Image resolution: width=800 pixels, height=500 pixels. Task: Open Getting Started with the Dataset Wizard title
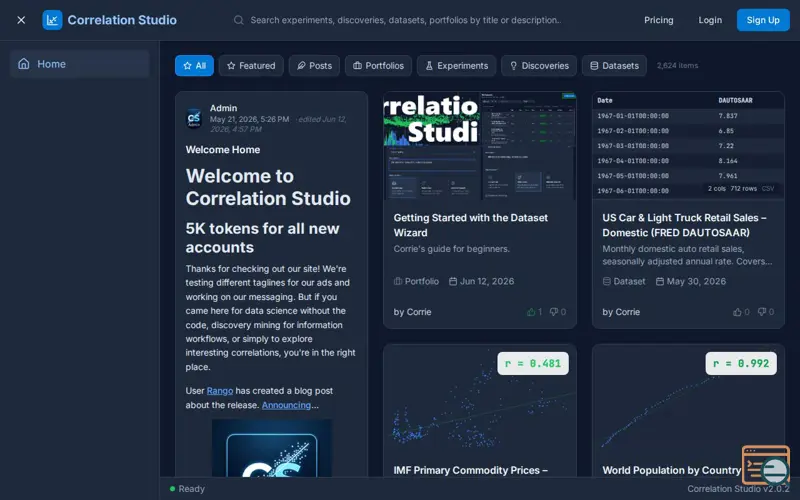[x=470, y=225]
